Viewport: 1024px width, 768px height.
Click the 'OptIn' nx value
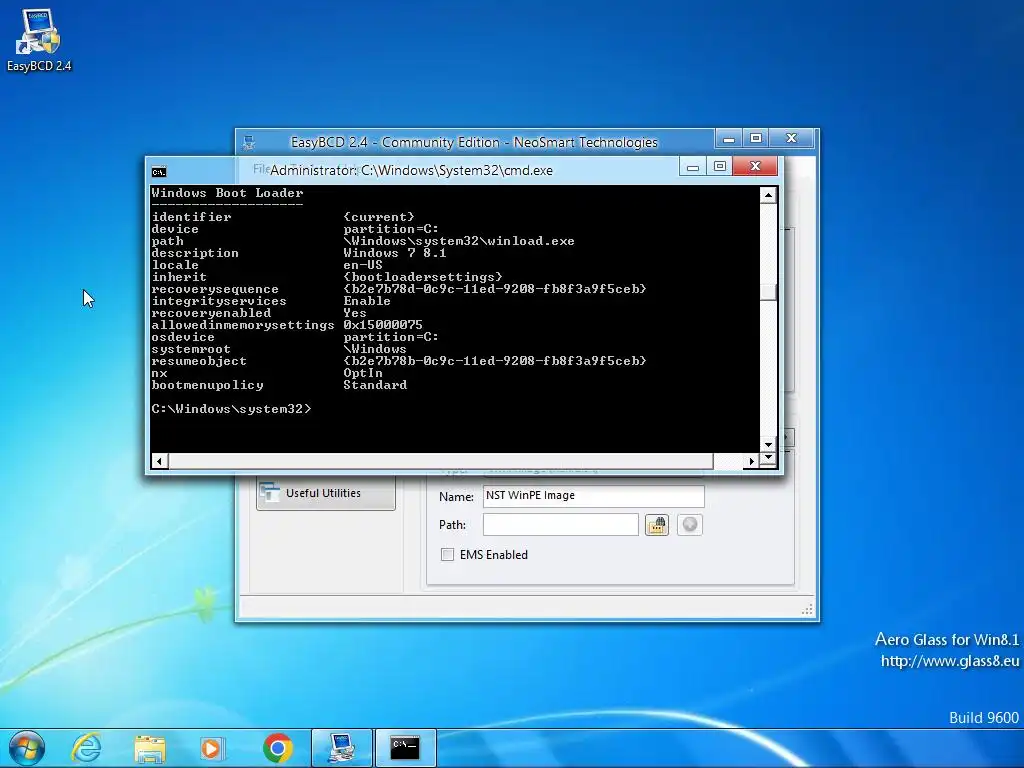click(363, 373)
